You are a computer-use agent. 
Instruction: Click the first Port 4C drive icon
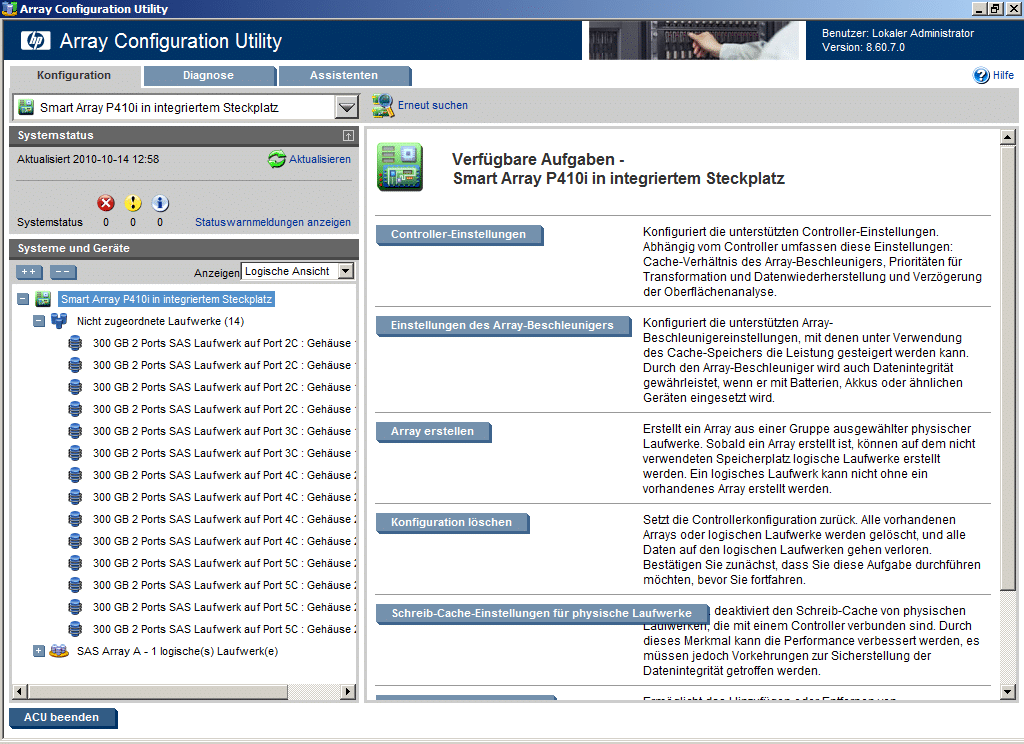click(x=75, y=475)
